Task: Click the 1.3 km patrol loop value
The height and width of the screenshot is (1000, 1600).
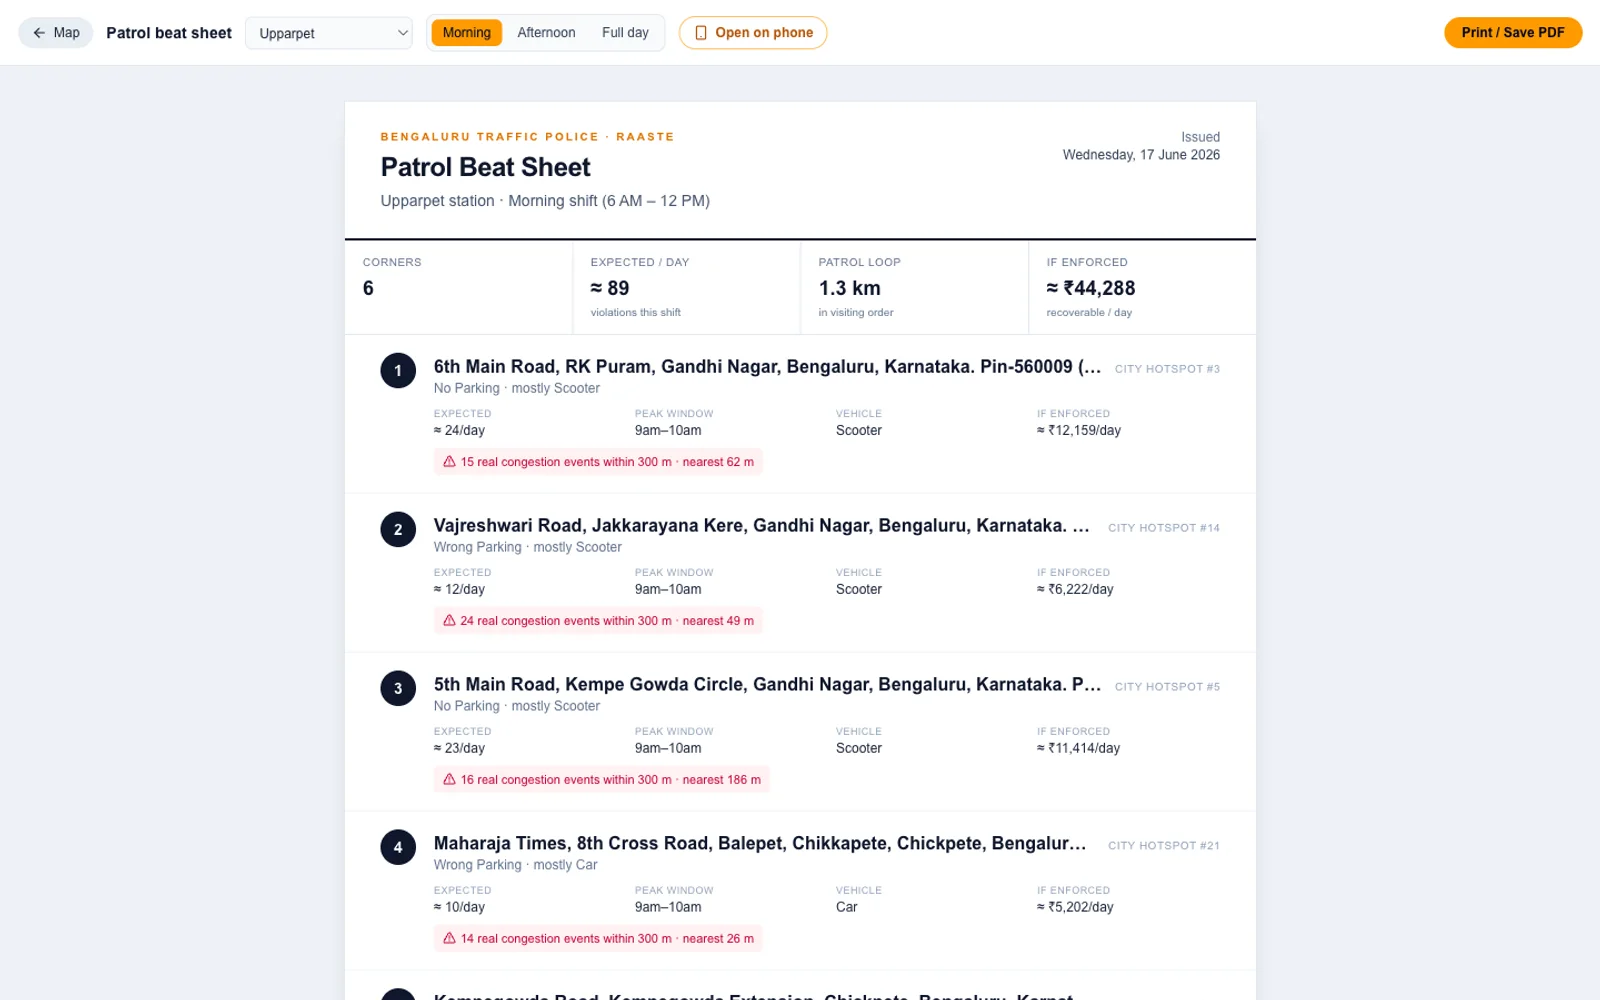Action: 849,288
